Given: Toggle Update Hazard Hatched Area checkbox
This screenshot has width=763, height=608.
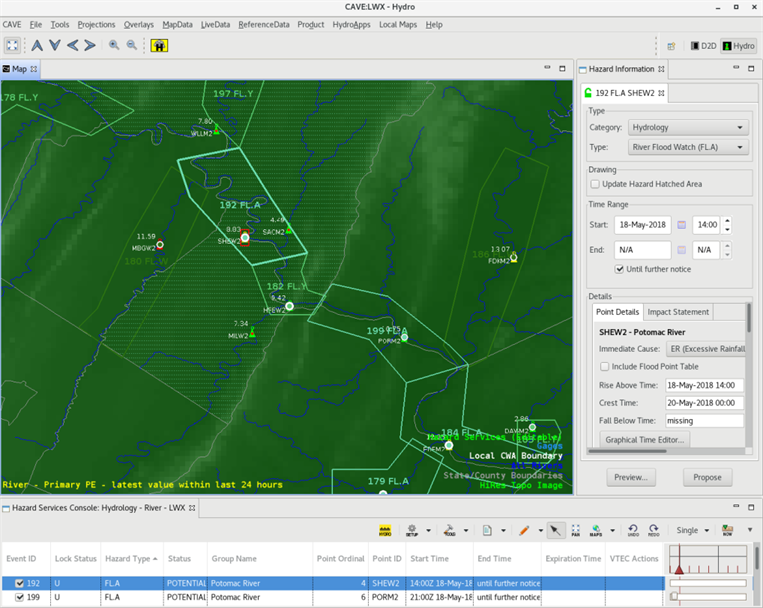Looking at the screenshot, I should coord(595,184).
